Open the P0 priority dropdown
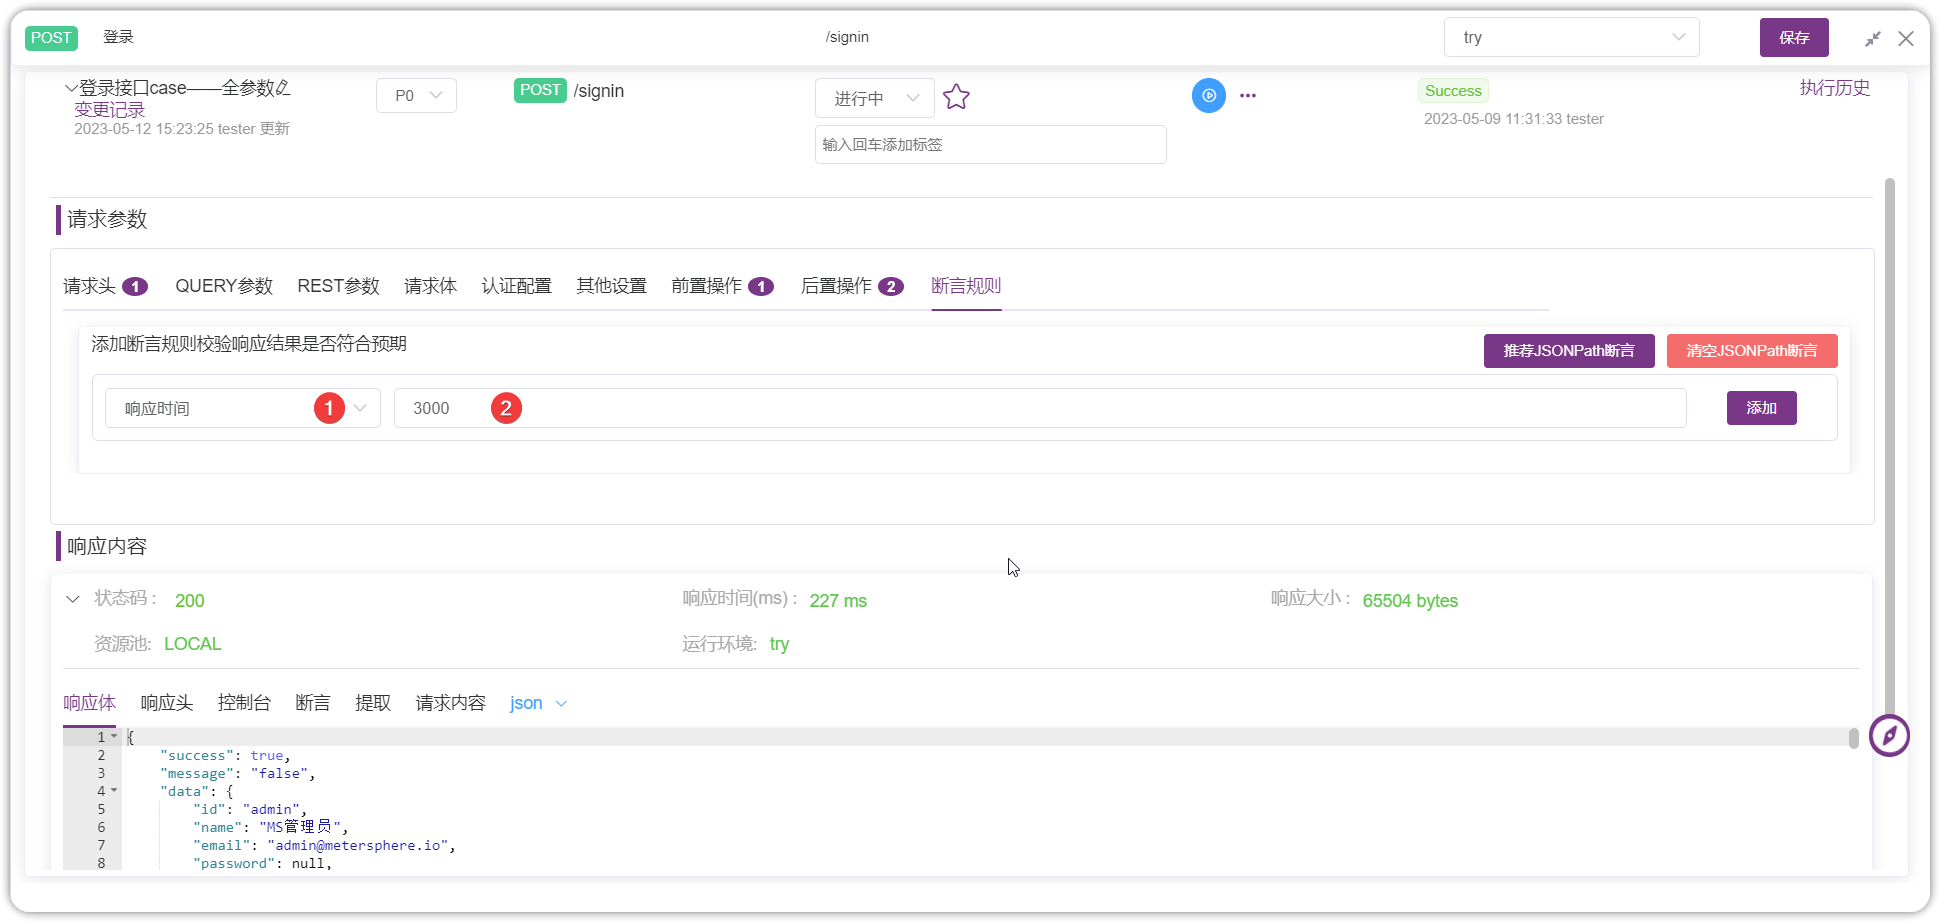 [x=416, y=96]
